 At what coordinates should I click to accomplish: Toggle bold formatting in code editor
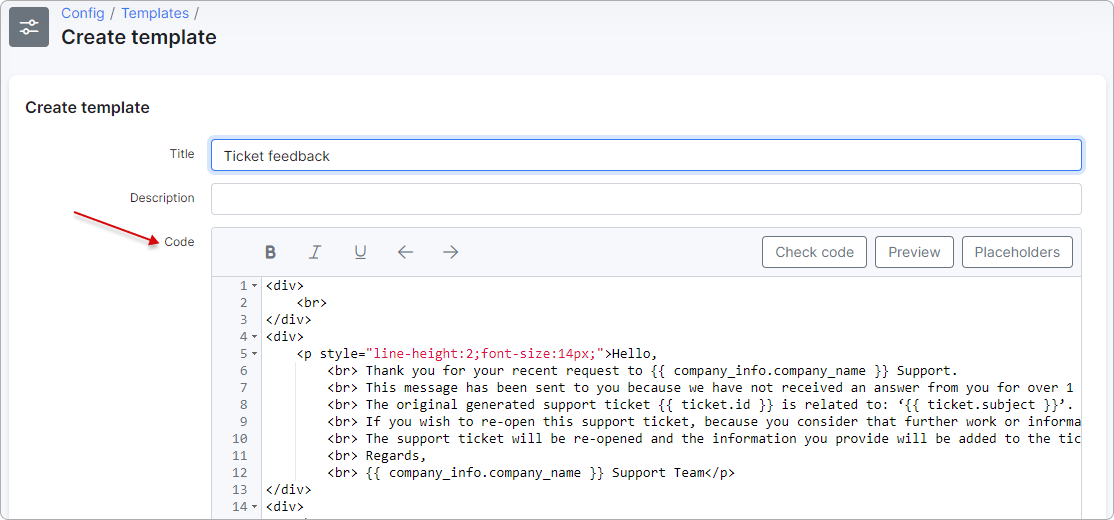tap(270, 252)
